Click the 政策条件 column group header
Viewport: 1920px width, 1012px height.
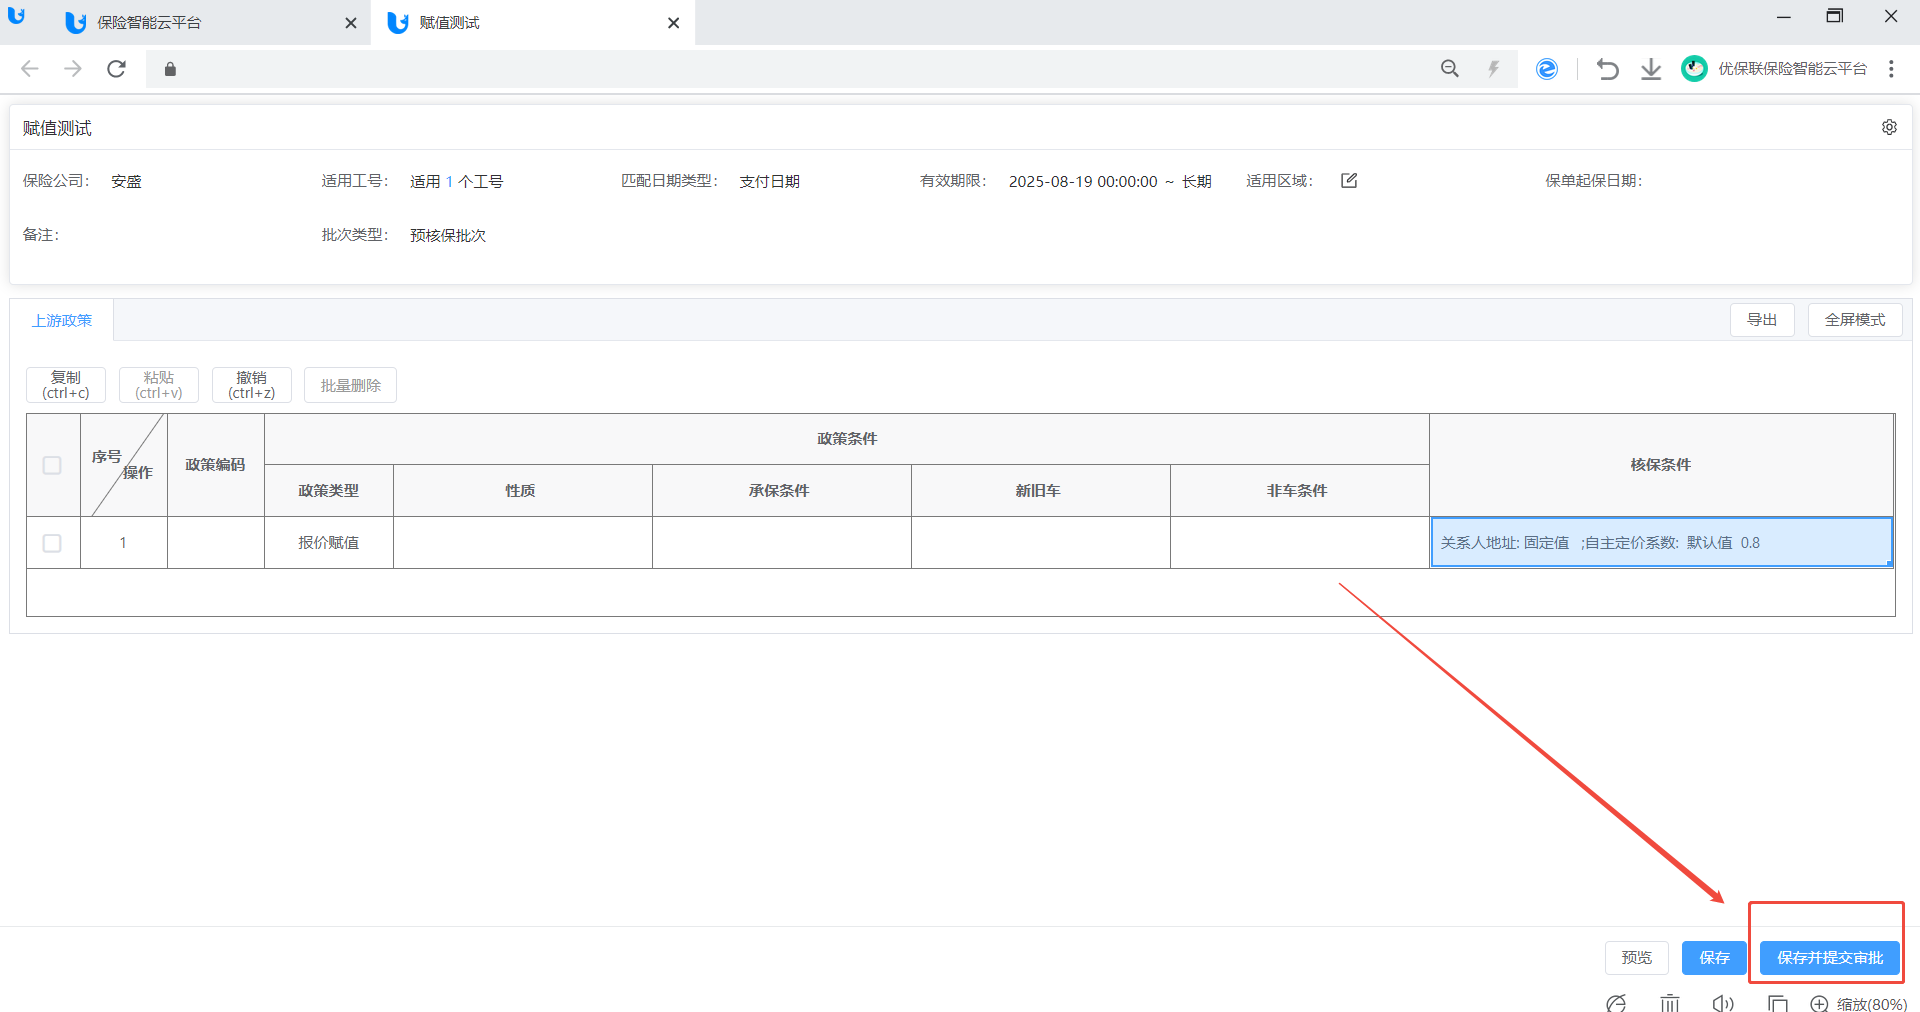(x=847, y=439)
